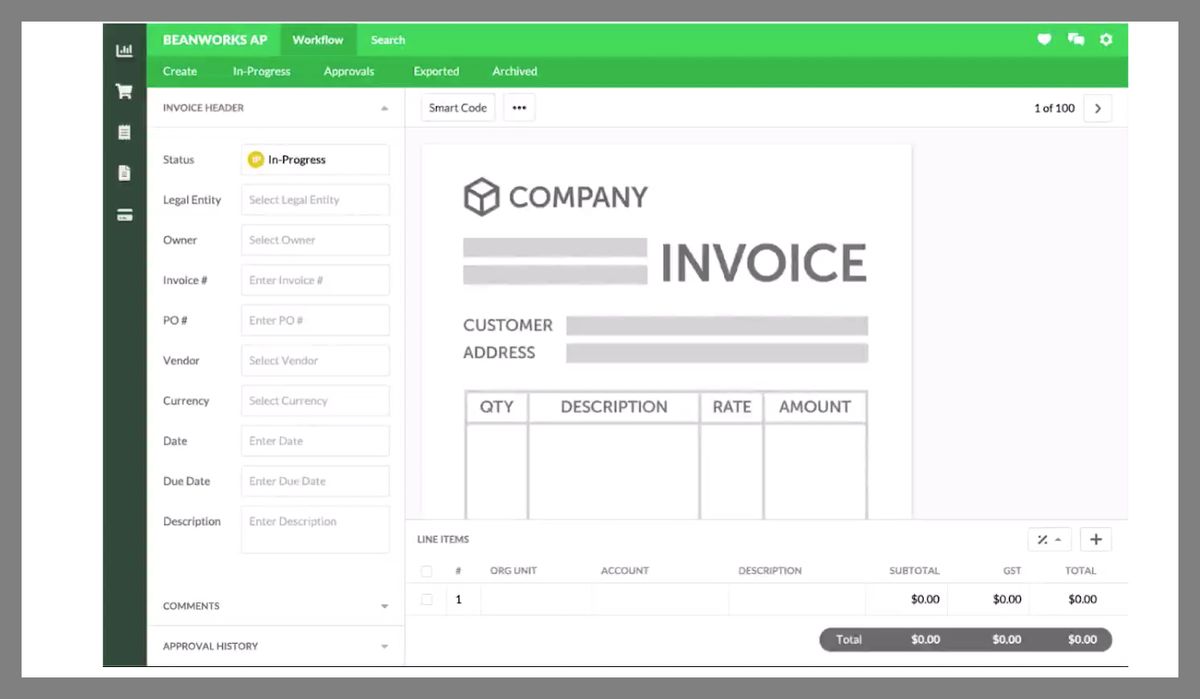The image size is (1200, 699).
Task: Click the Enter Date field
Action: [x=315, y=441]
